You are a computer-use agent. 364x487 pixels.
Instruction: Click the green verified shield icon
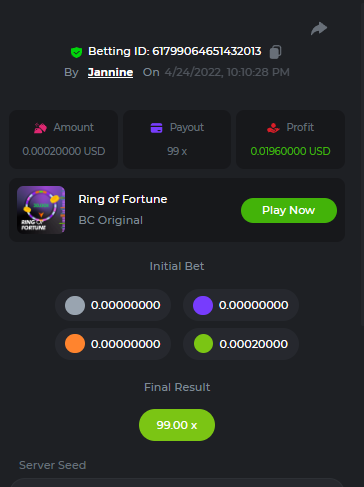coord(76,52)
